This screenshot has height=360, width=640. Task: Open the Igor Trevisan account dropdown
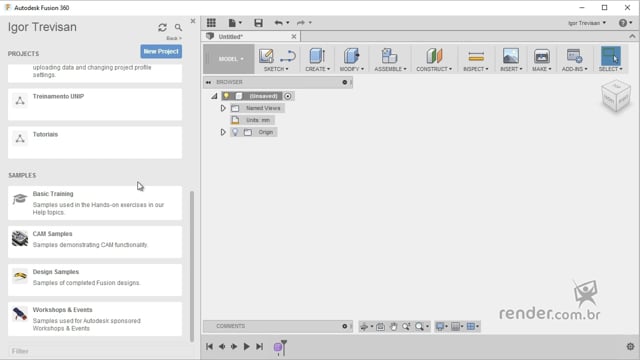click(x=587, y=23)
